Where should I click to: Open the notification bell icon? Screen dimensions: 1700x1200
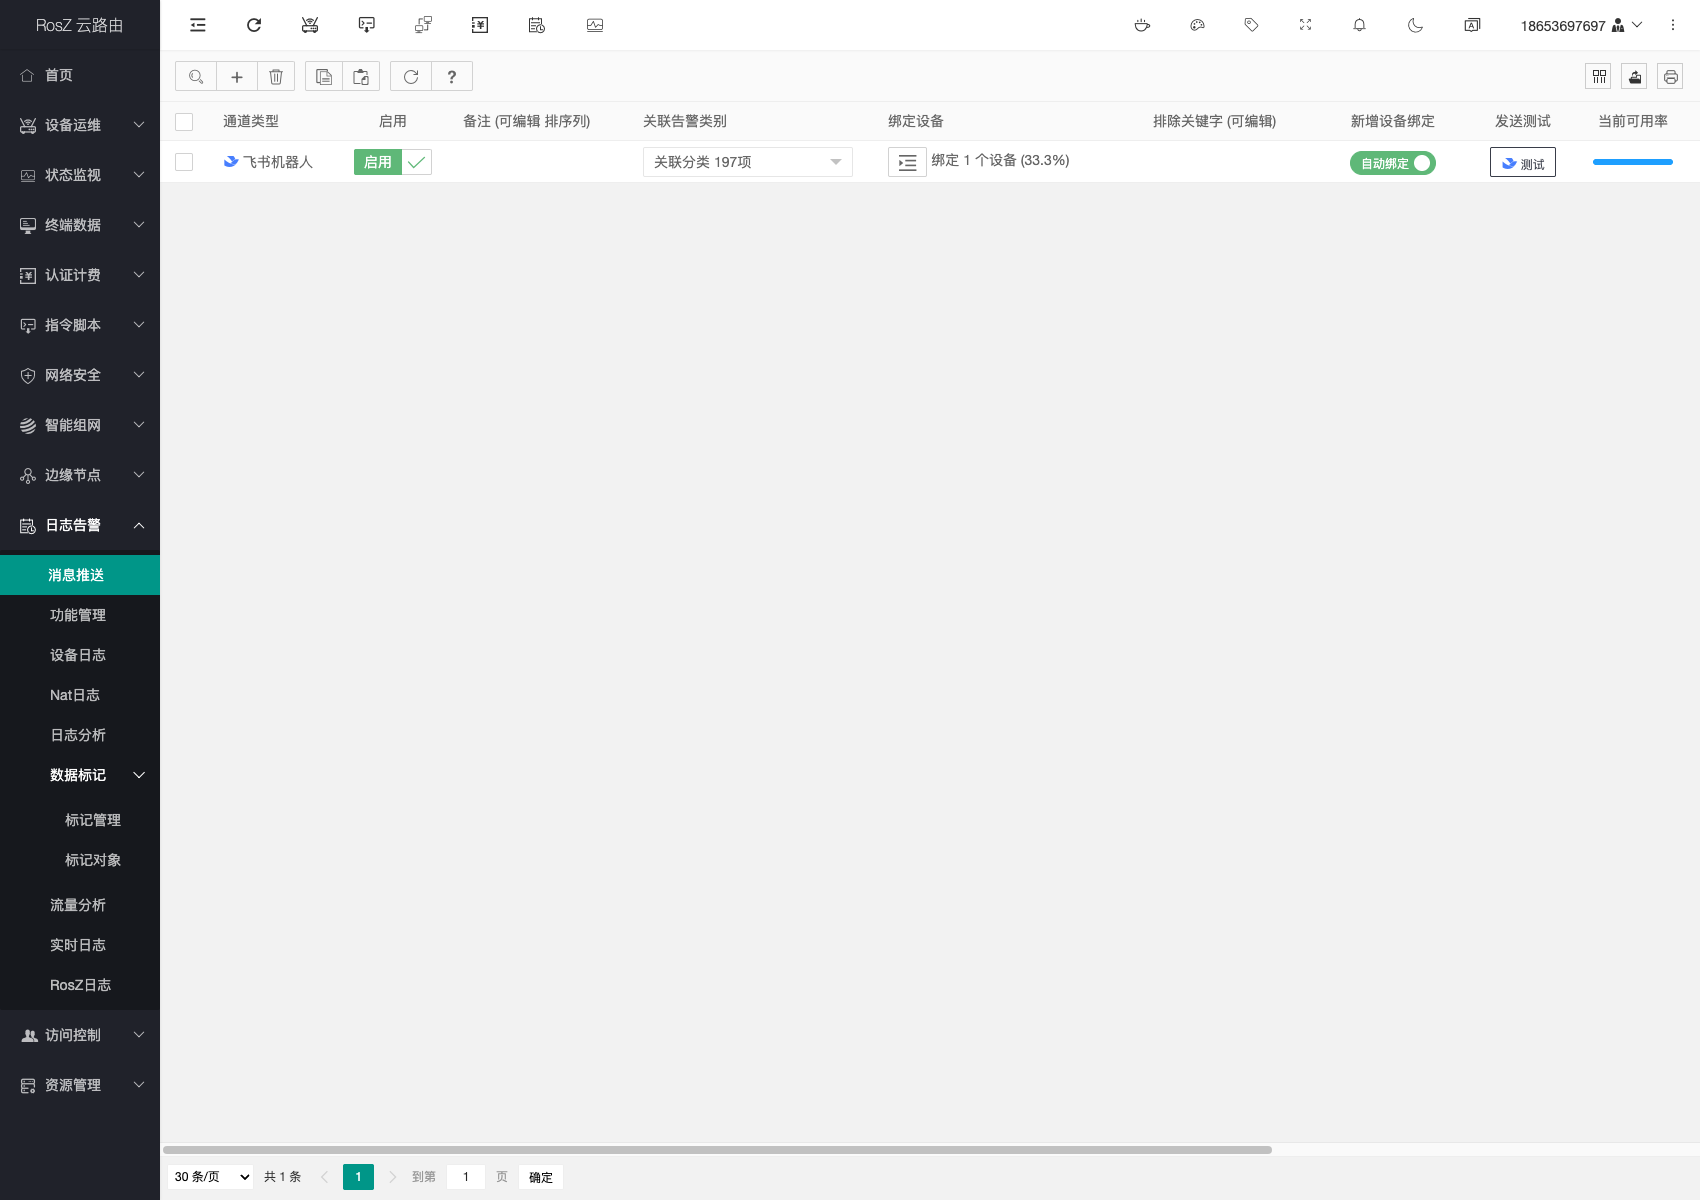(x=1359, y=25)
